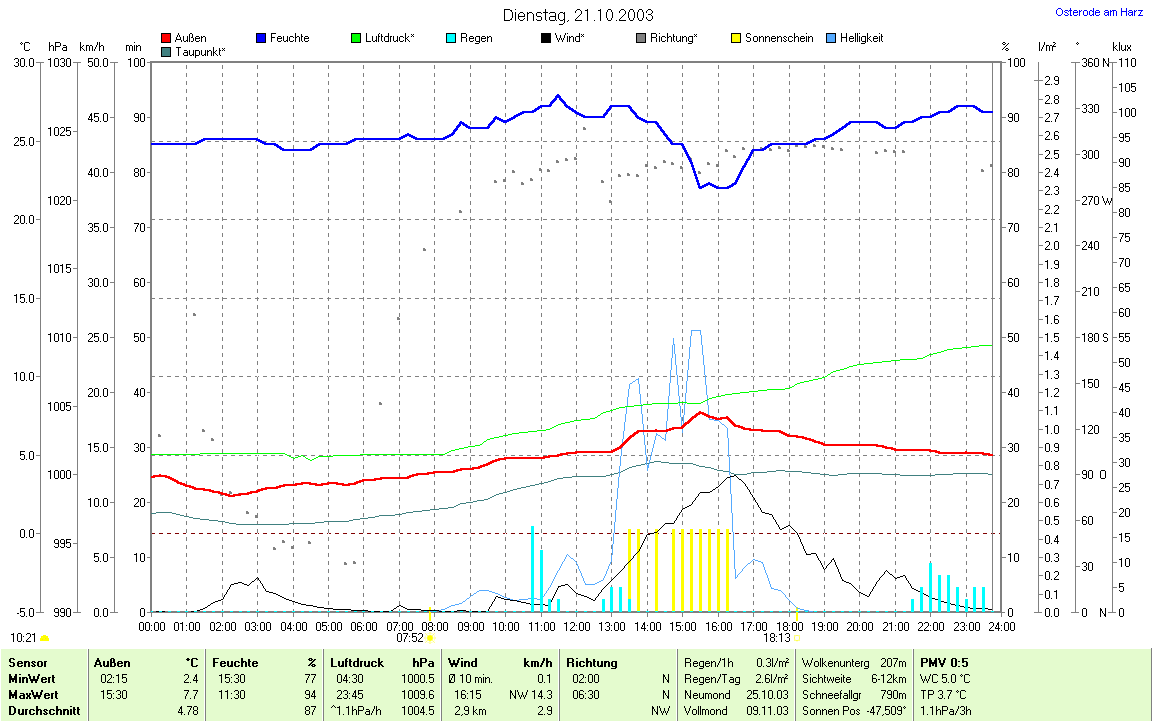Select the Sensor column header

click(x=28, y=663)
